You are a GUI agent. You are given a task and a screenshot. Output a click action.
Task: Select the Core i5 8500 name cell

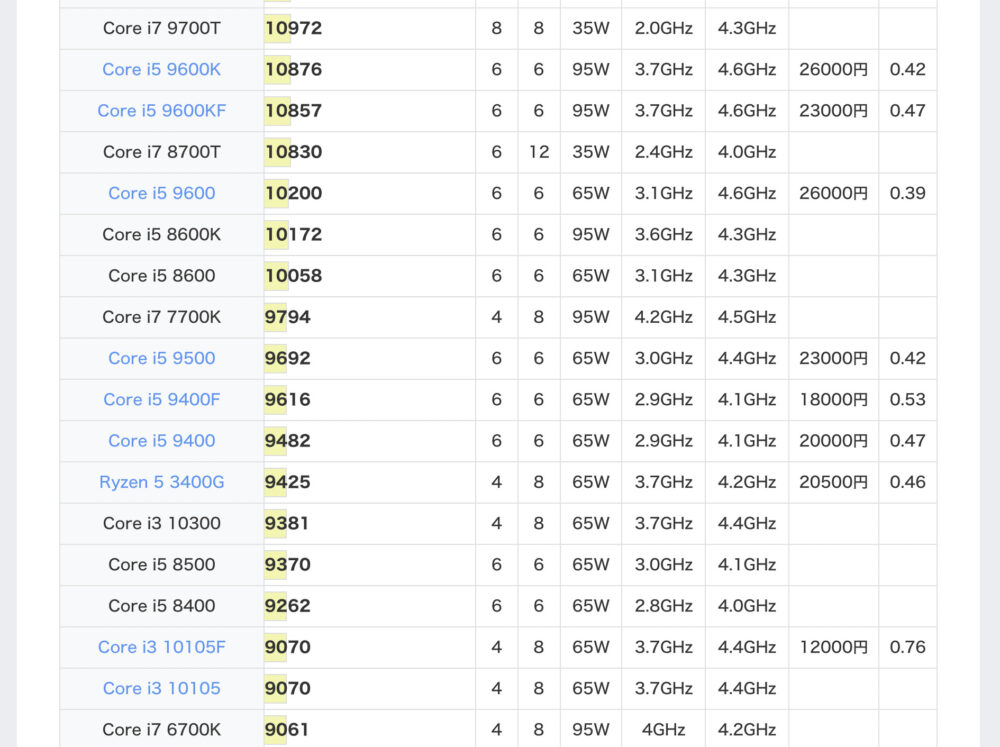pos(161,565)
